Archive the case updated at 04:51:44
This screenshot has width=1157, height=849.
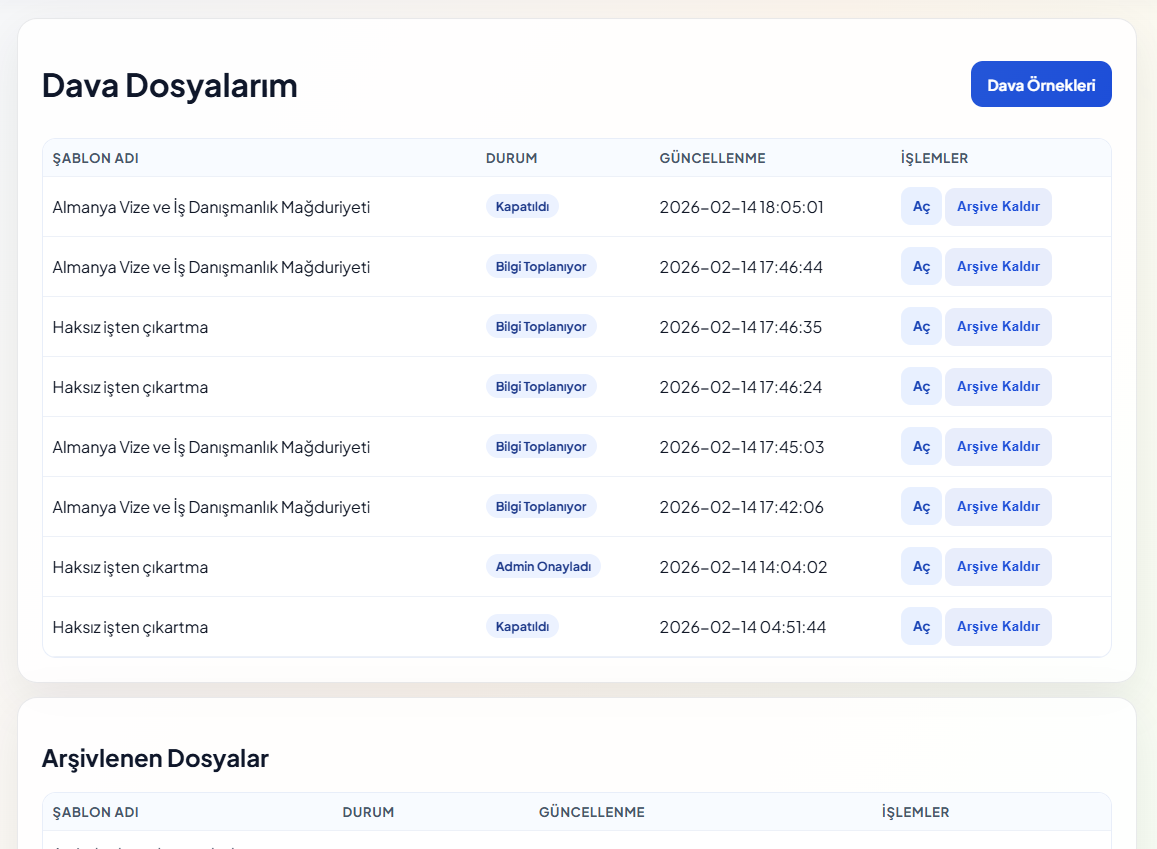[x=998, y=626]
